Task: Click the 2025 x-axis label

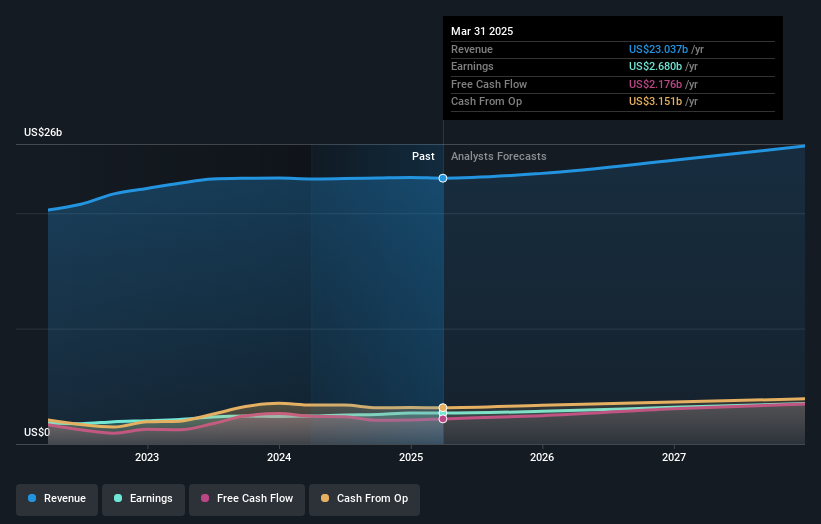Action: click(x=411, y=457)
